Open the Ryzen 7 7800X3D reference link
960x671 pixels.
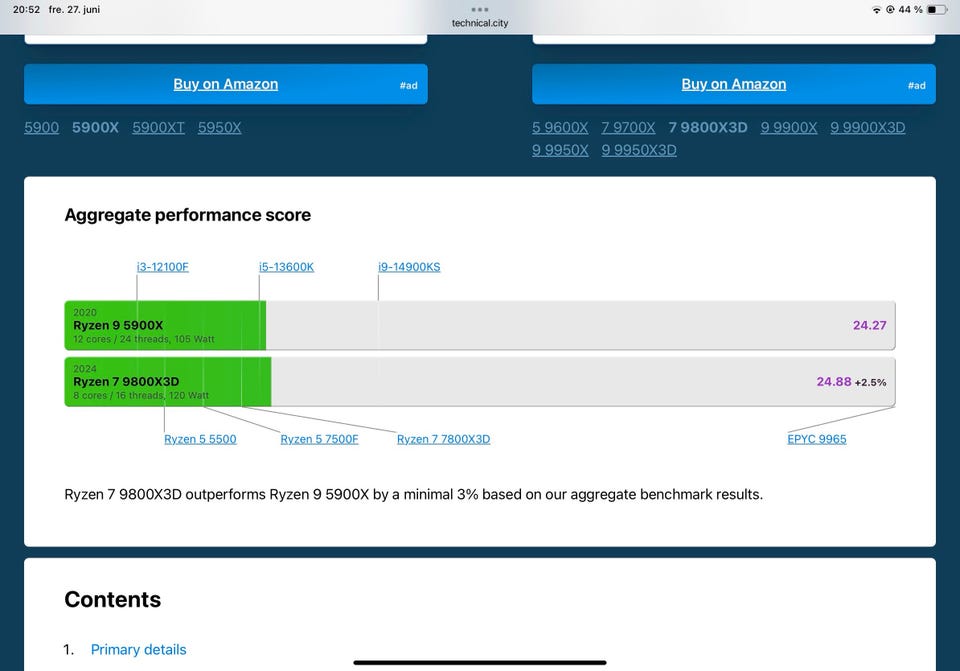tap(443, 439)
